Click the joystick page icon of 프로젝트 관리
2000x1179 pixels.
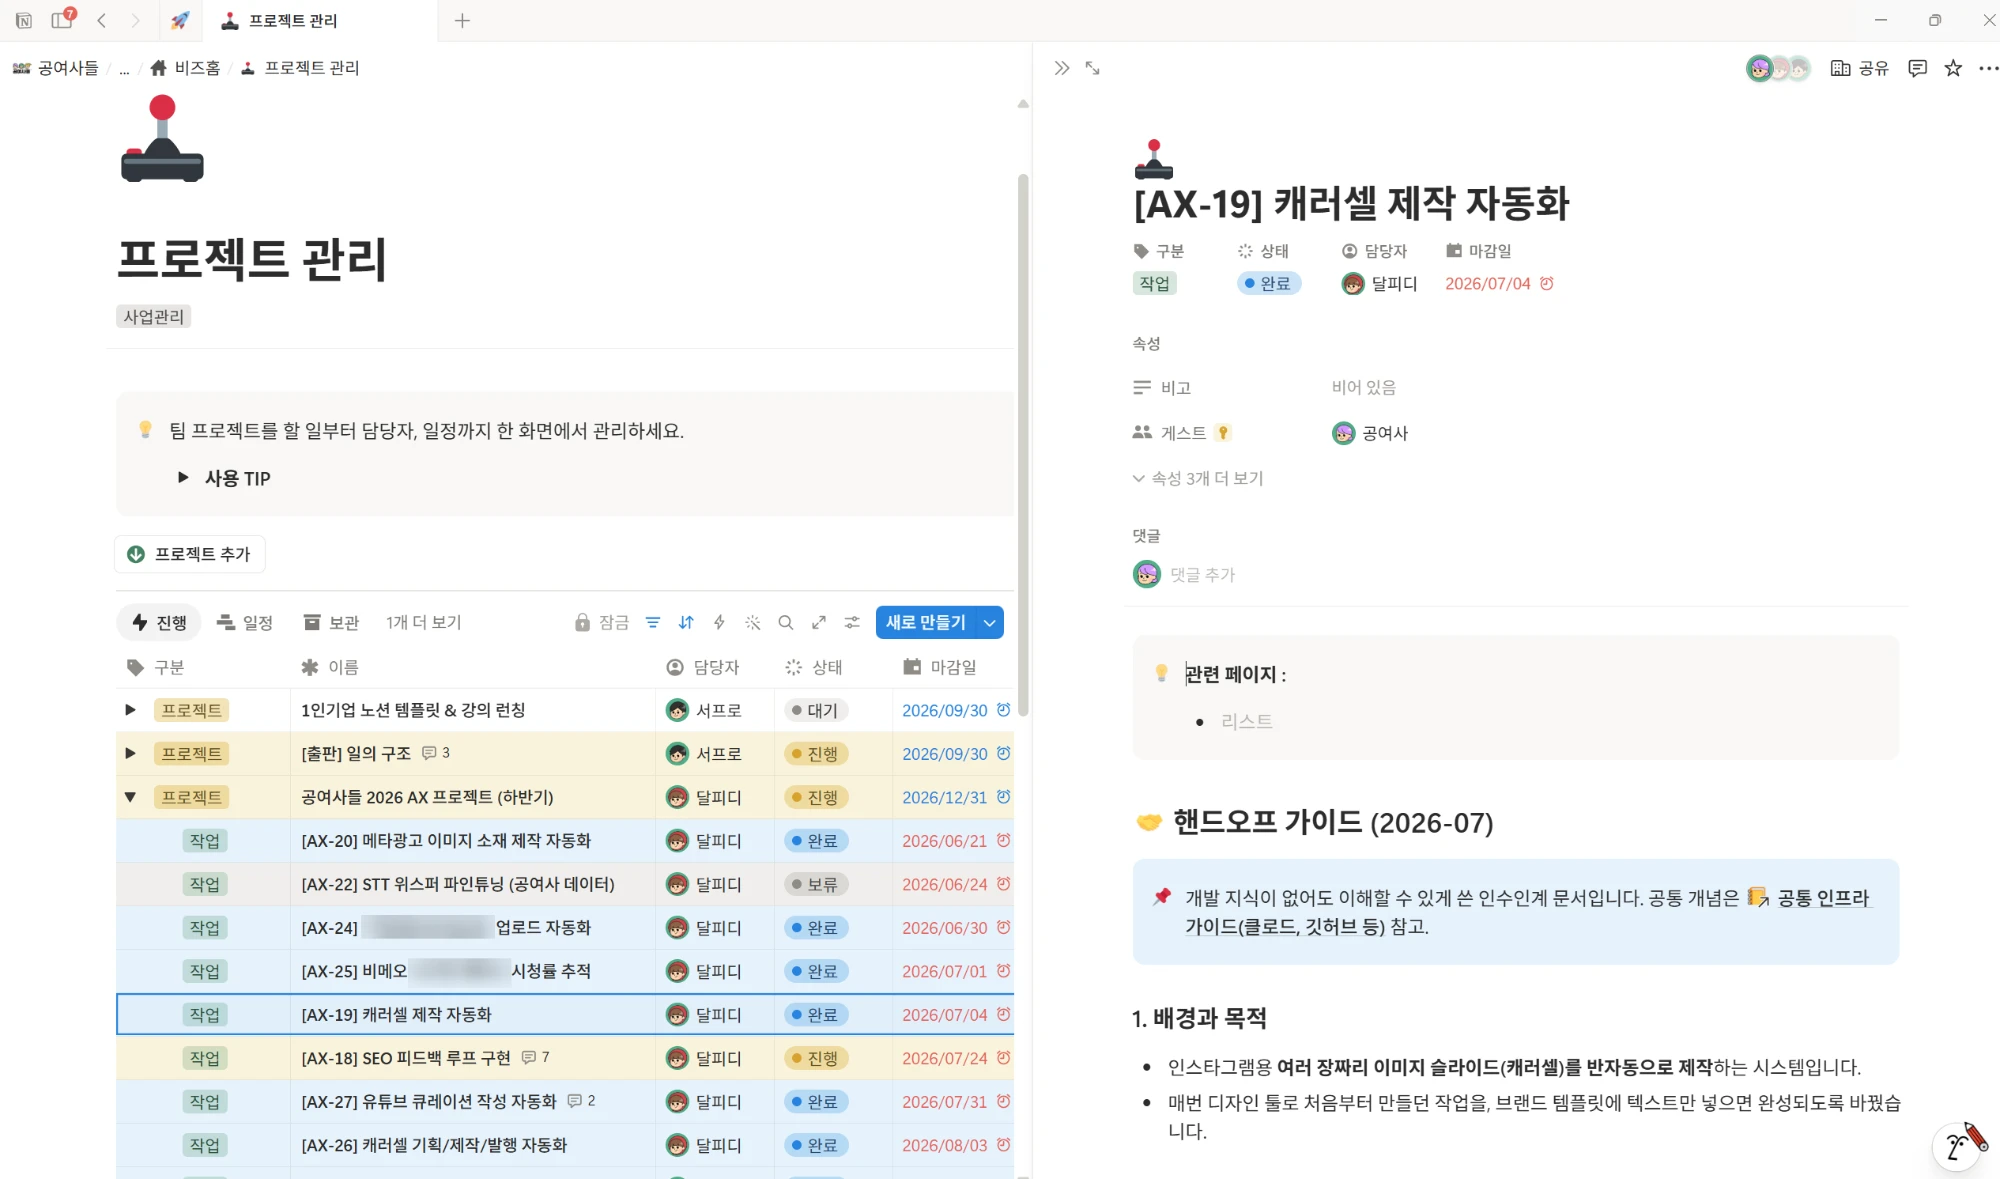[x=162, y=138]
